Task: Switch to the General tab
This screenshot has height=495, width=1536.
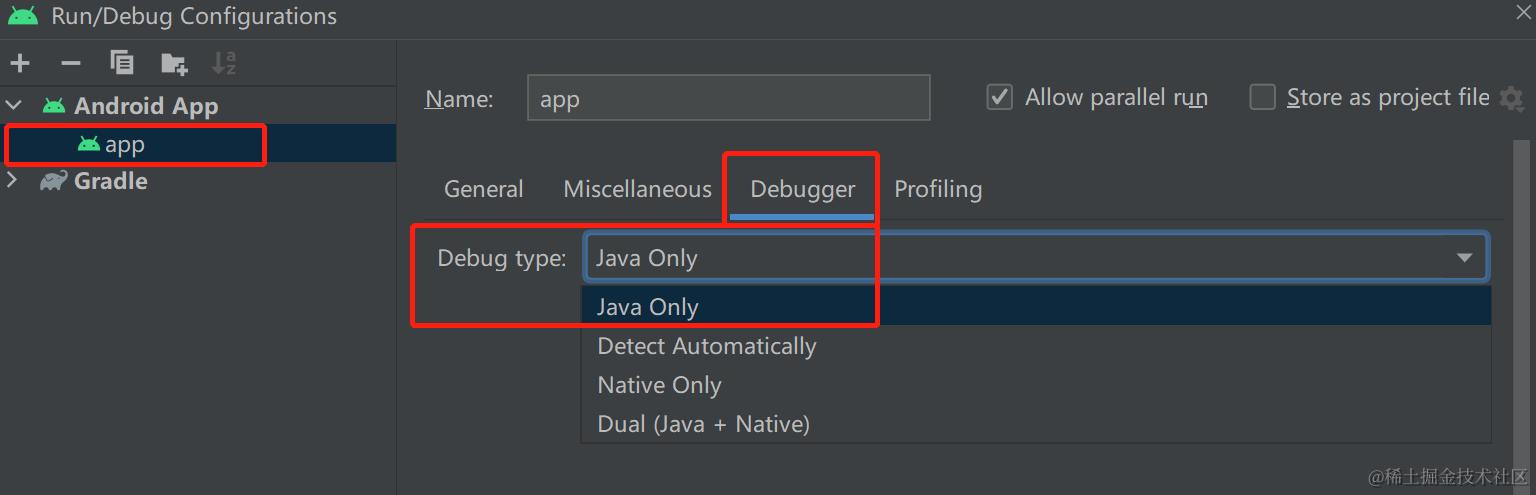Action: tap(484, 189)
